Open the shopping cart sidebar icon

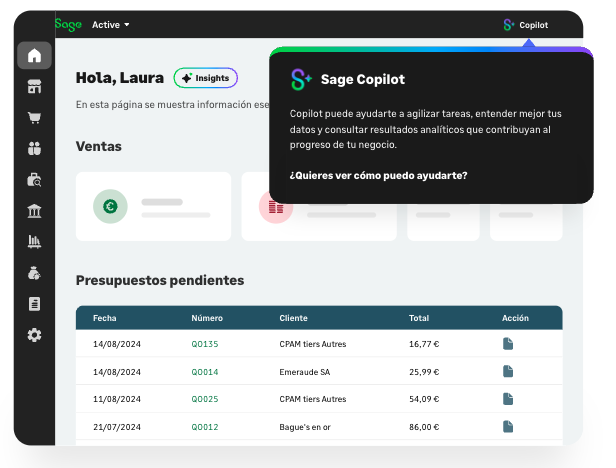pos(35,118)
